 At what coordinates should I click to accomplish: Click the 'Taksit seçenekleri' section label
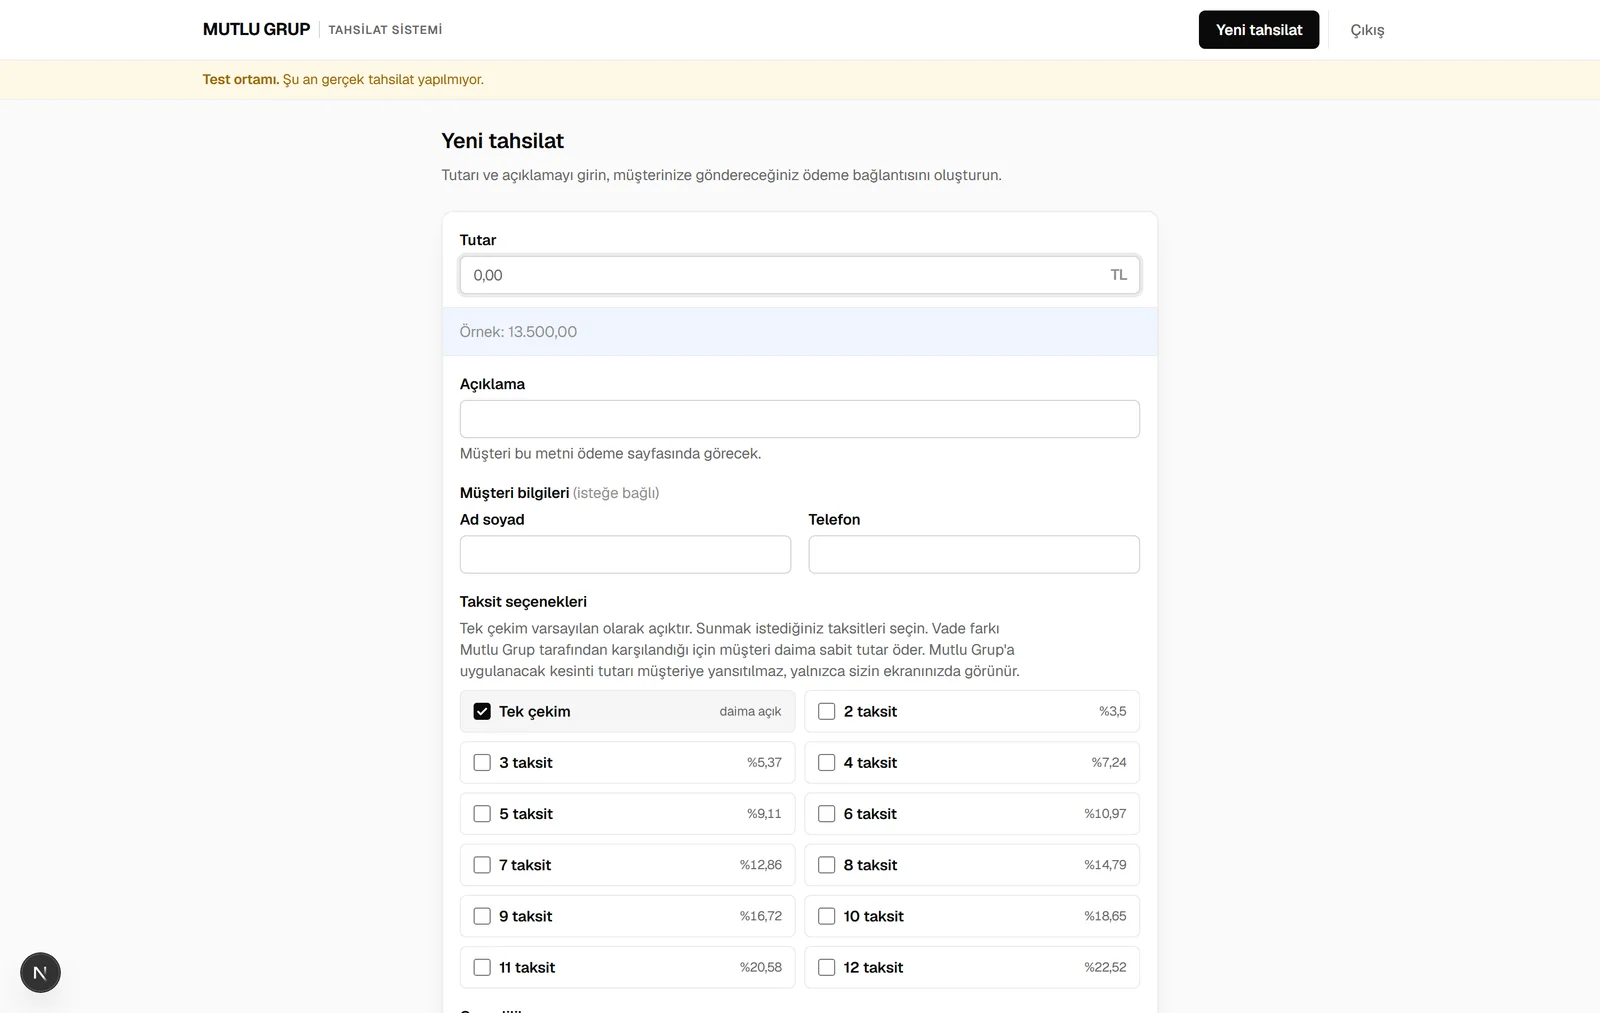[523, 602]
